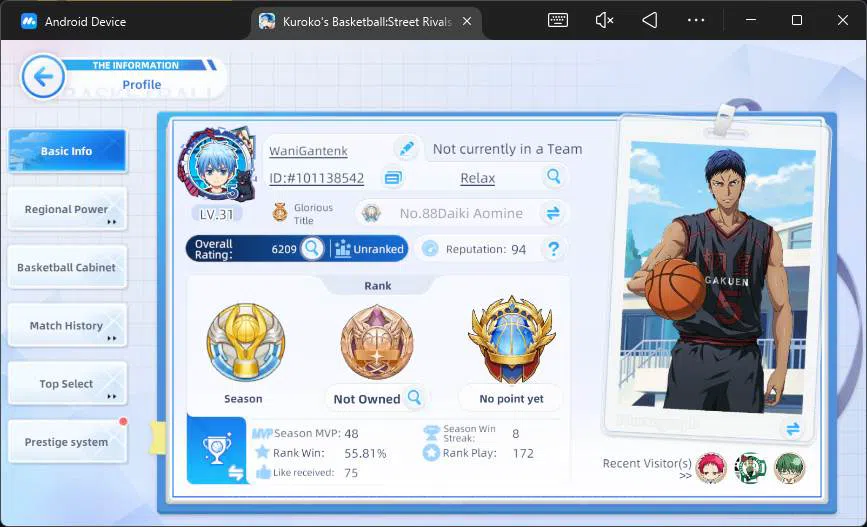Swap the No.88 Daiki Aomine title
The height and width of the screenshot is (527, 867).
pos(553,213)
